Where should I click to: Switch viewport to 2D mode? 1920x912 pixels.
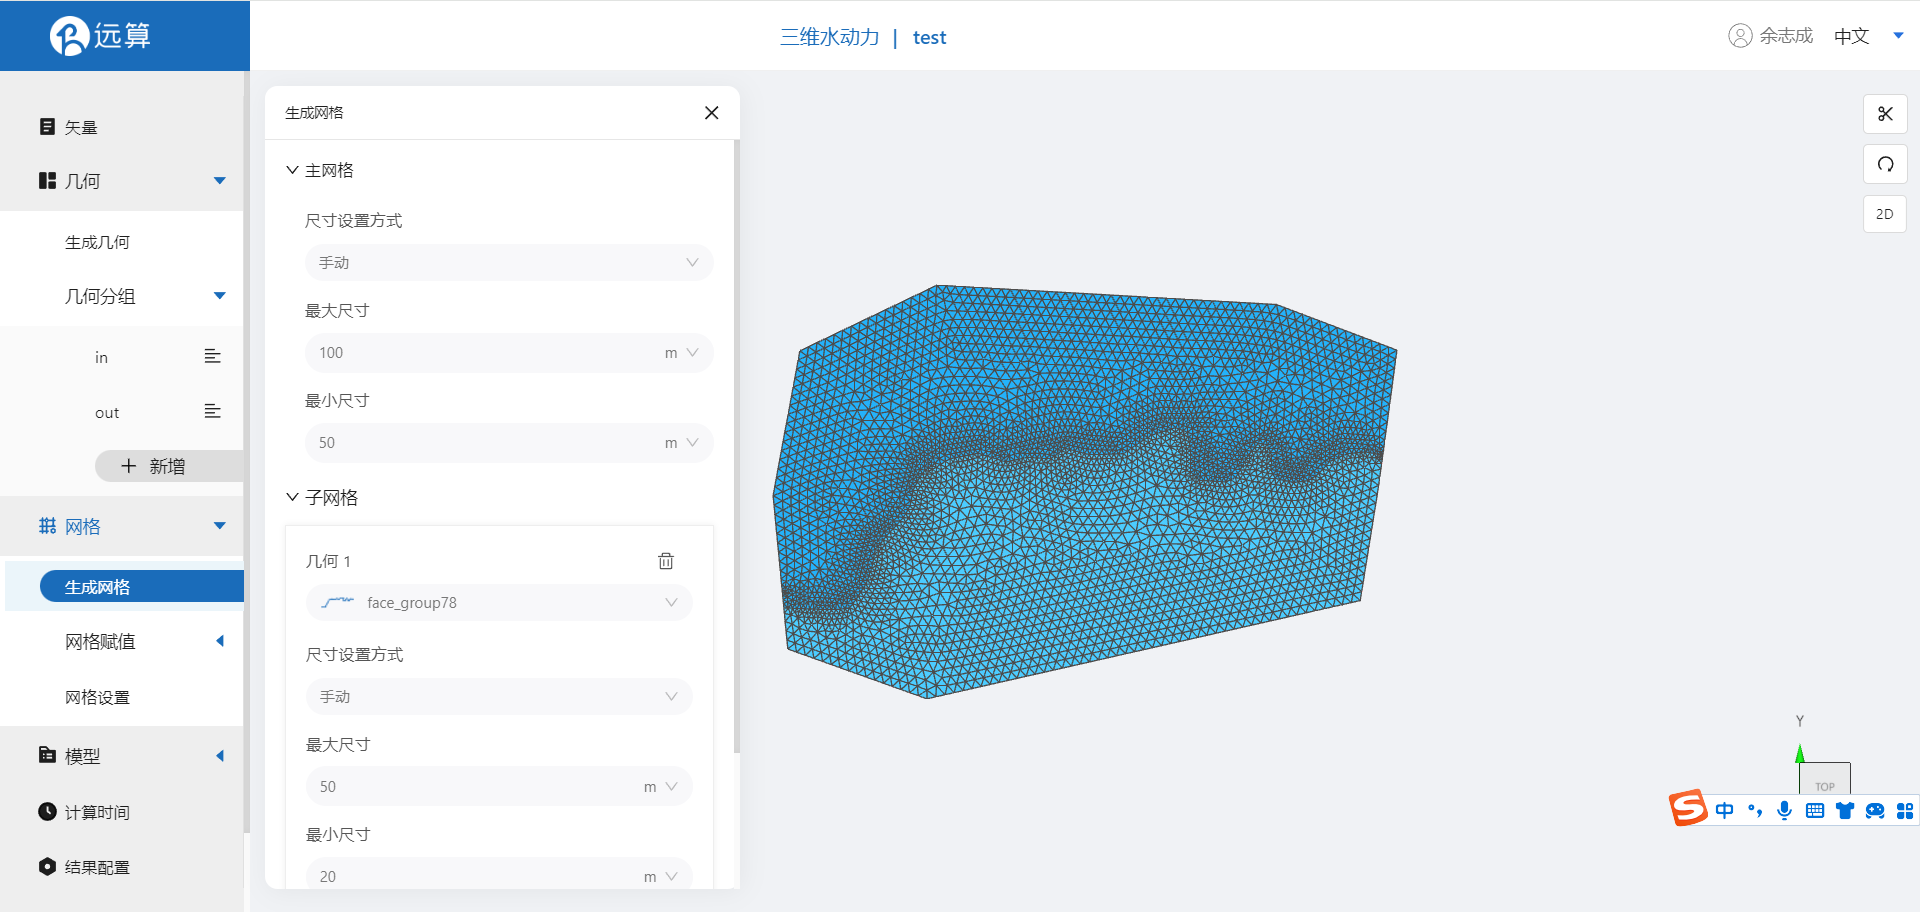tap(1885, 214)
